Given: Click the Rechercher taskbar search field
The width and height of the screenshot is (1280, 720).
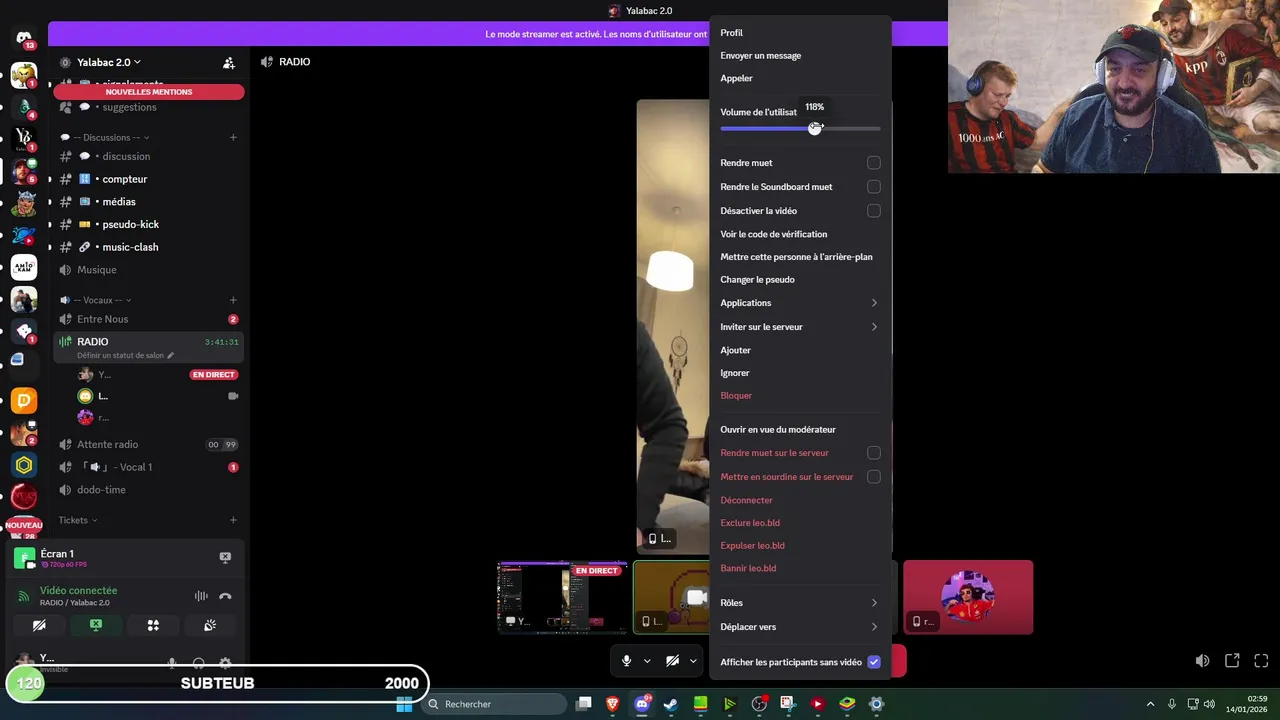Looking at the screenshot, I should pos(495,704).
